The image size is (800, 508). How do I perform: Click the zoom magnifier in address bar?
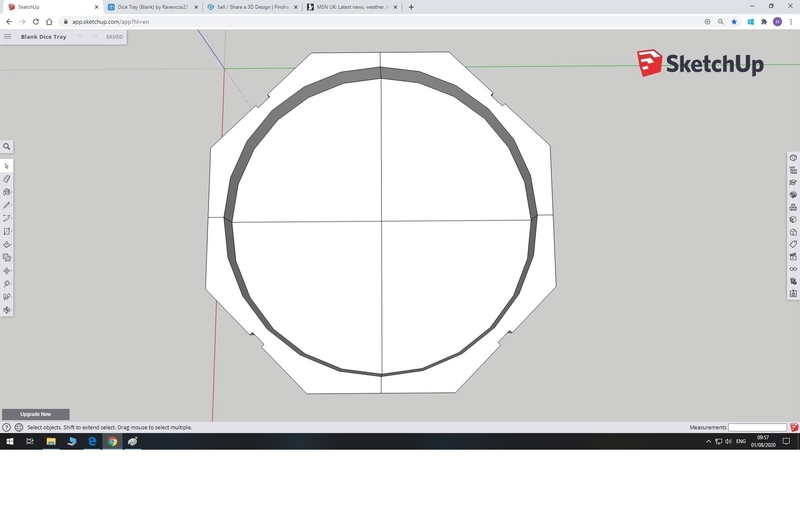click(720, 22)
